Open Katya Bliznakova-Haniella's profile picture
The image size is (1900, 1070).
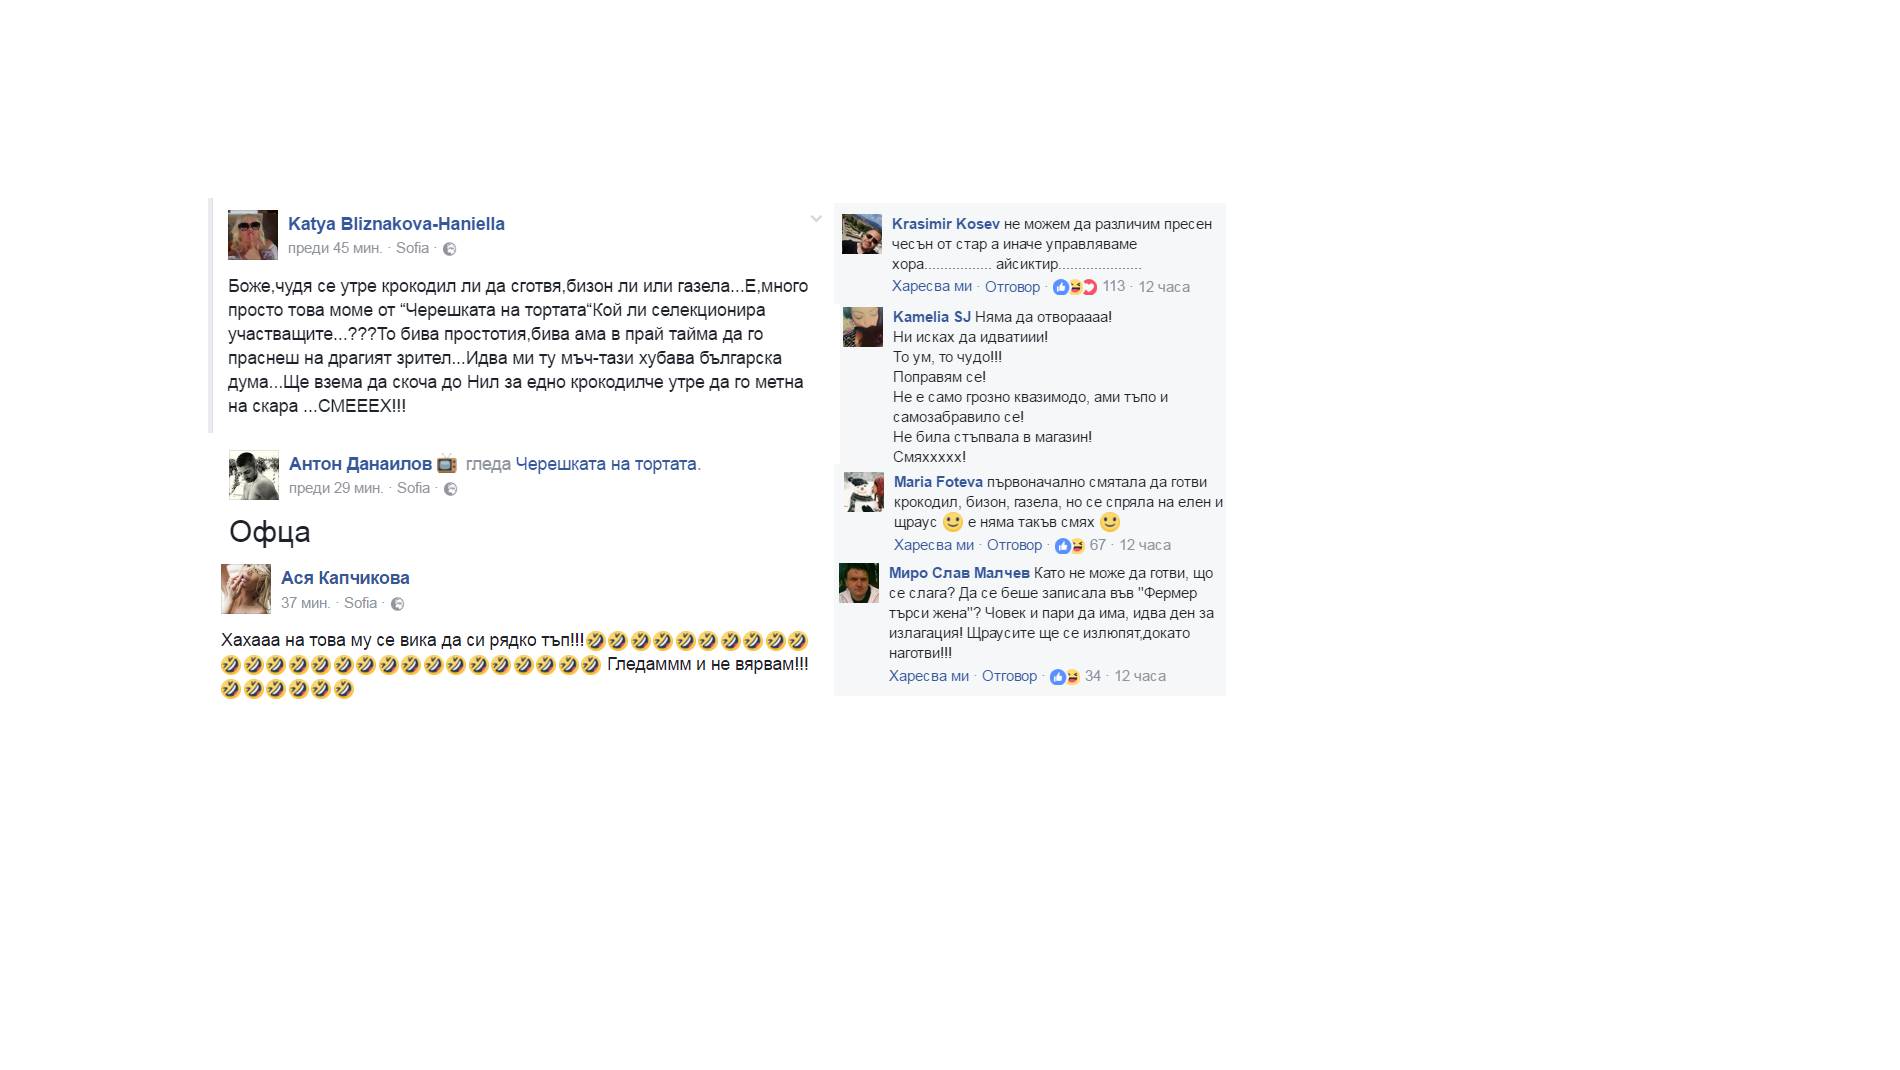click(x=253, y=235)
